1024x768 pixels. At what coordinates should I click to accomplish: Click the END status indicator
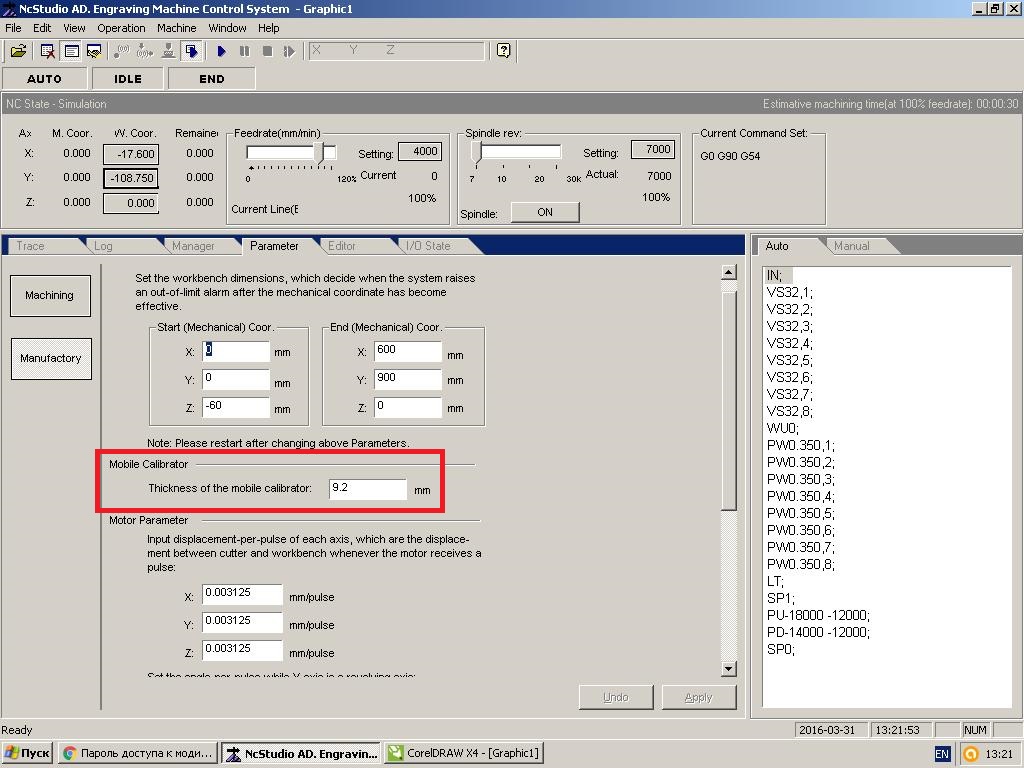(x=212, y=79)
